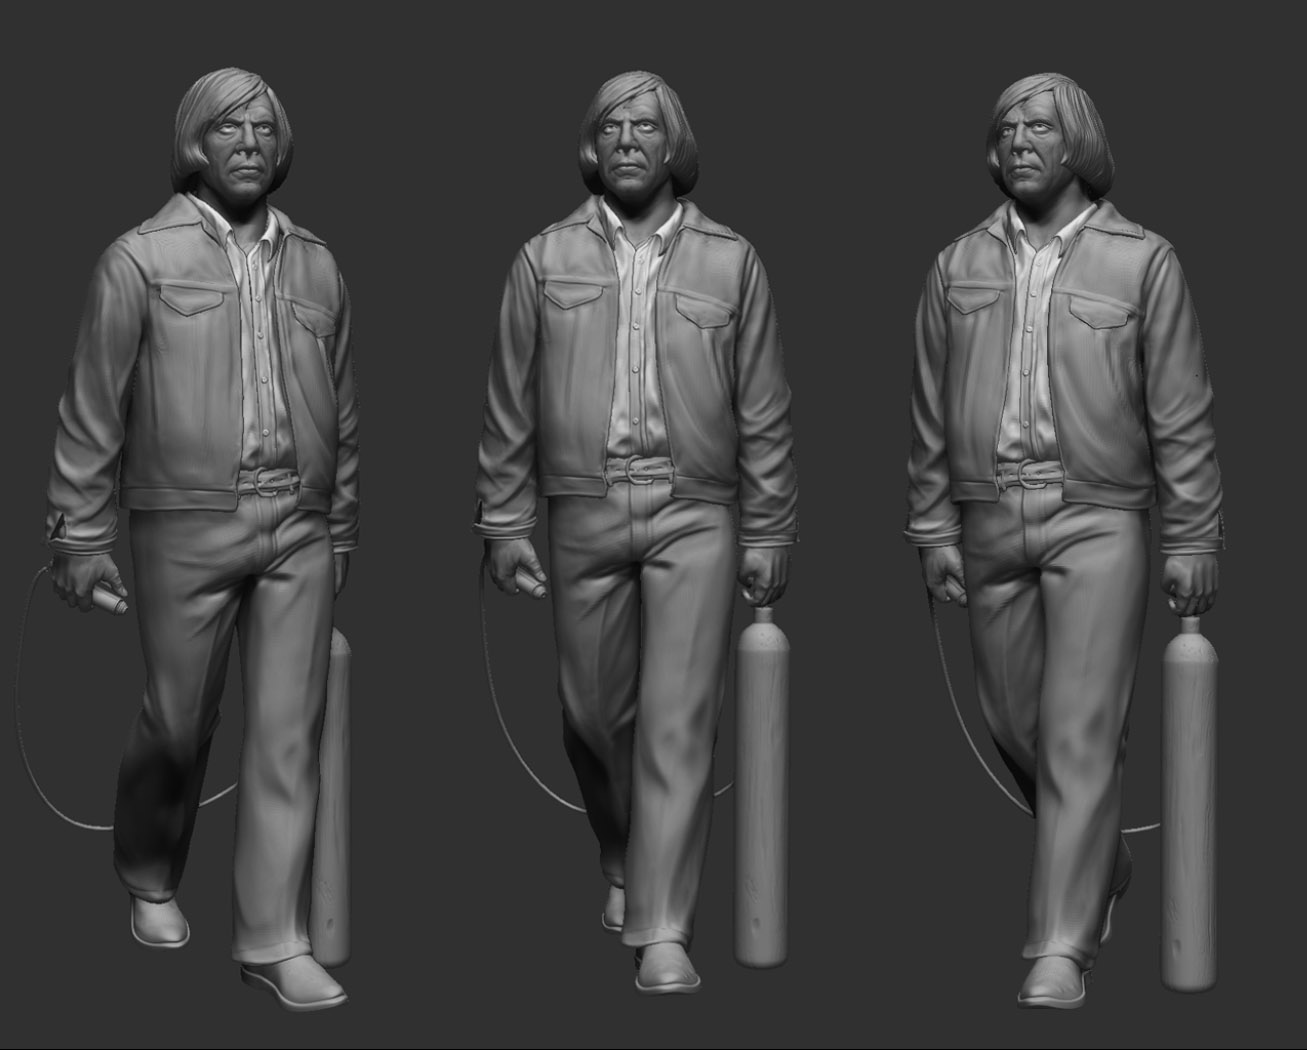This screenshot has width=1307, height=1050.
Task: Select the left sculpted figure's head
Action: [x=232, y=134]
